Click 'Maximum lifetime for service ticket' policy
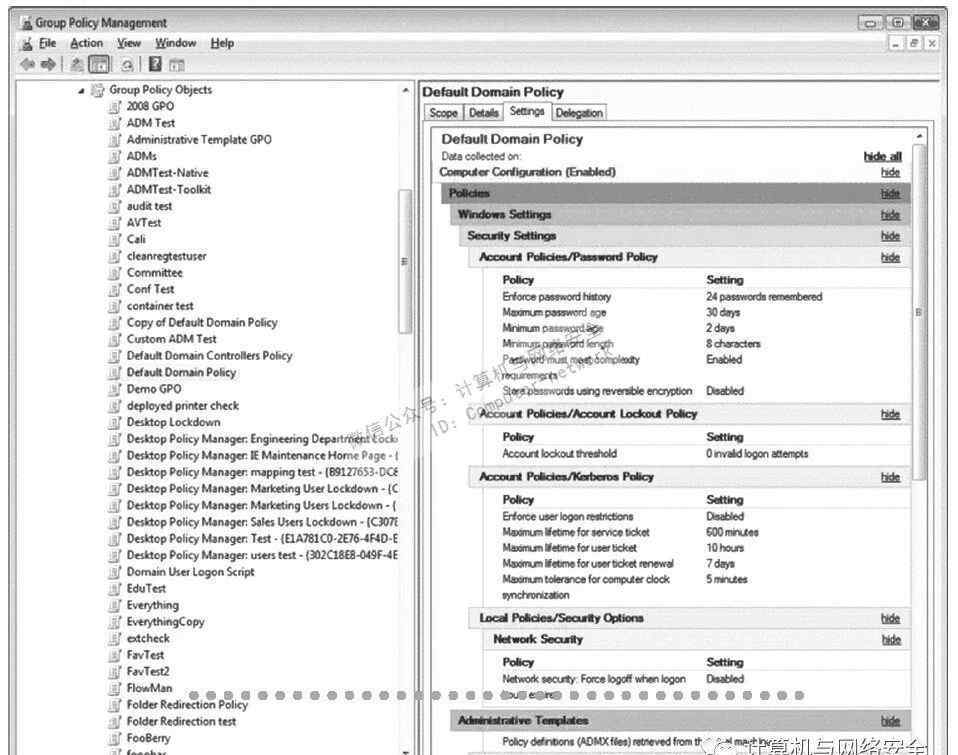Viewport: 958px width, 755px height. click(576, 533)
